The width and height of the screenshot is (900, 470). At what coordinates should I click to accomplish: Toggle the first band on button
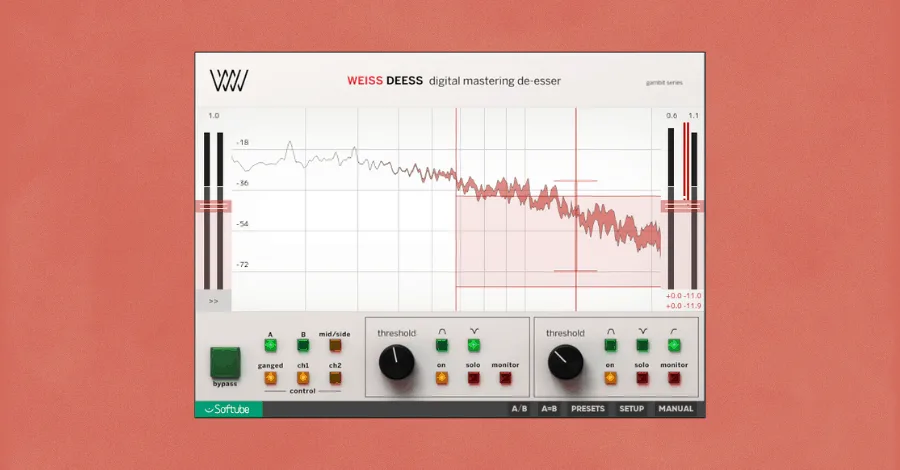point(441,378)
